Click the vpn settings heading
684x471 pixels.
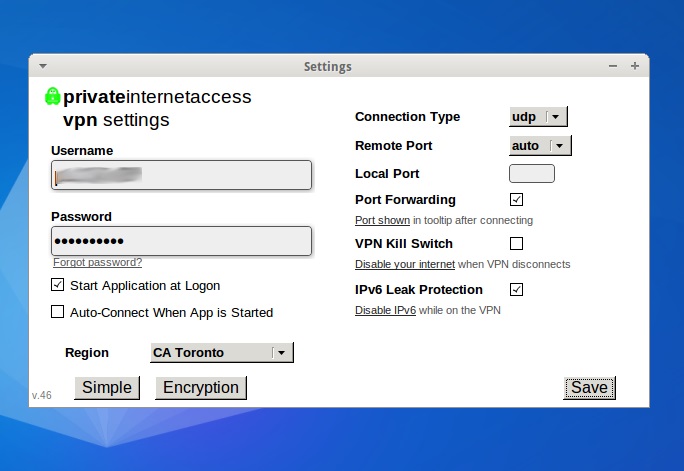tap(116, 120)
